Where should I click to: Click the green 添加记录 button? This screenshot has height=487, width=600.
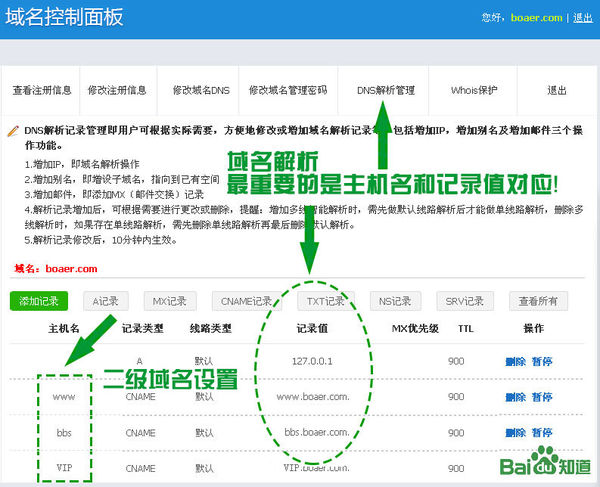point(38,301)
